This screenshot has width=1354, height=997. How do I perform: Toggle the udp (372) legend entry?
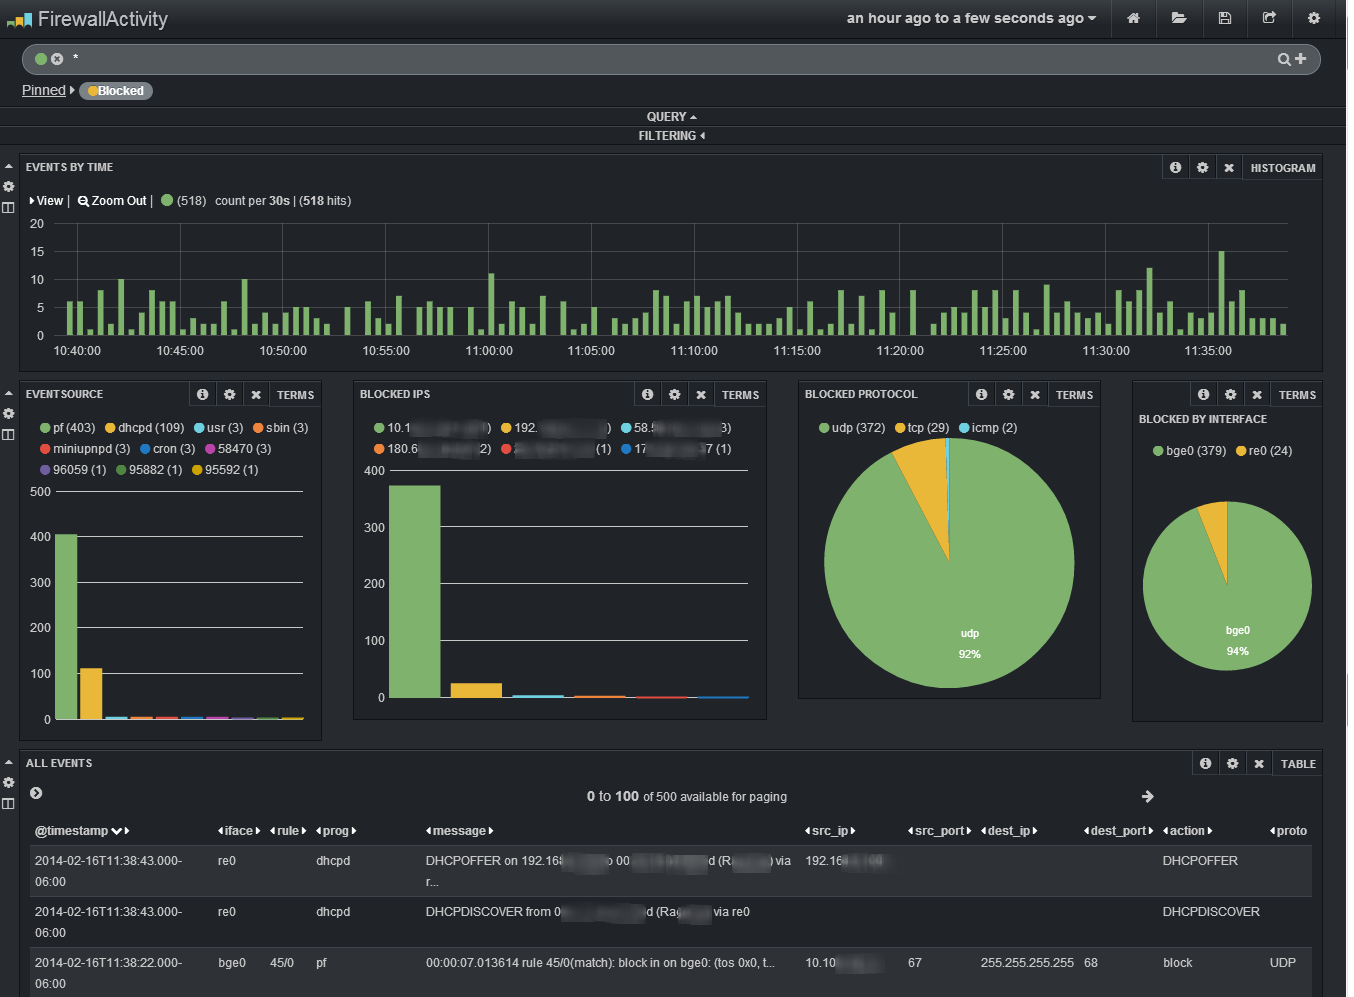coord(852,428)
